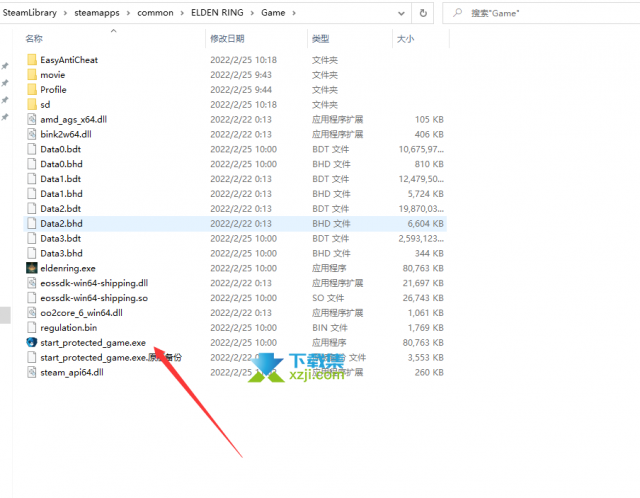
Task: Click the eldenring.exe application icon
Action: (32, 268)
